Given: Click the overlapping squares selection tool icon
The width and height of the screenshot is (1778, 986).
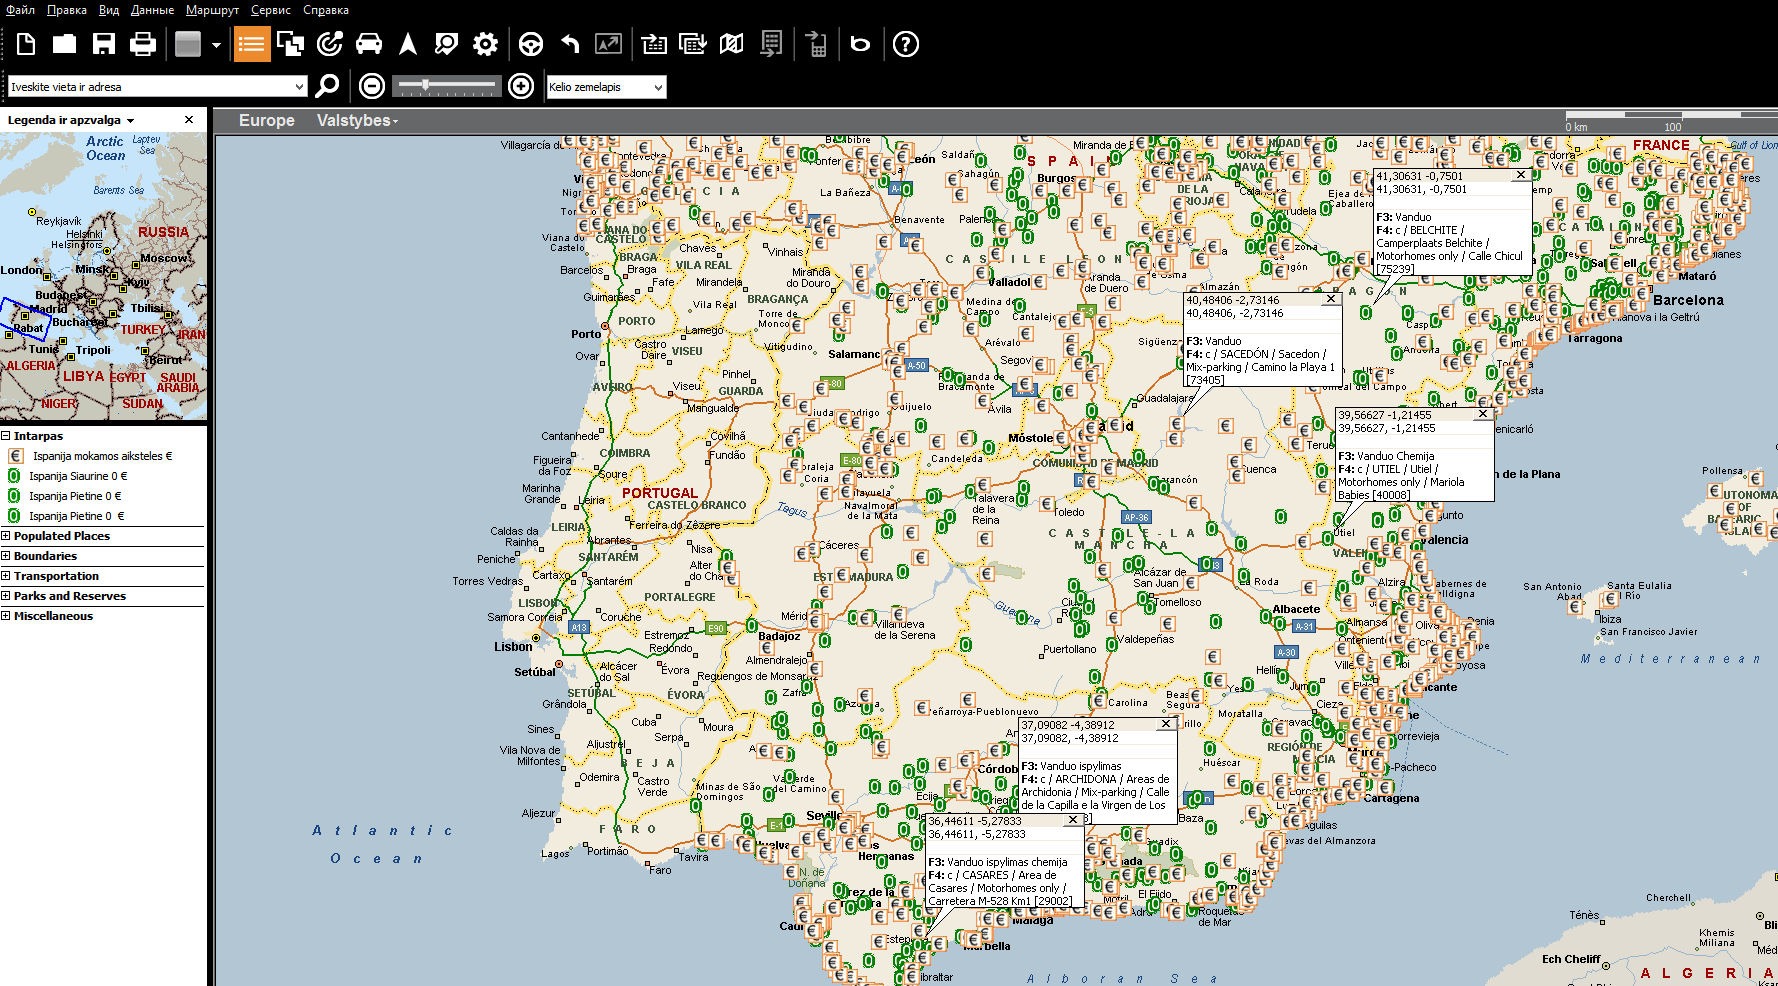Looking at the screenshot, I should tap(291, 44).
